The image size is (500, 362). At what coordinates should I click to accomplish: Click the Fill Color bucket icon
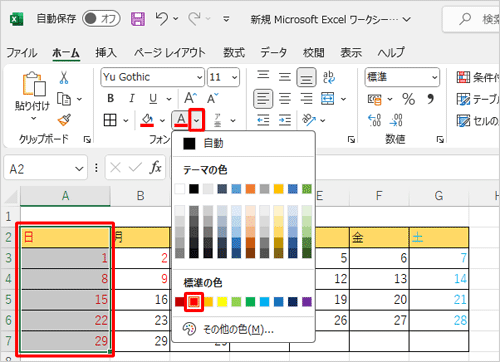point(147,120)
